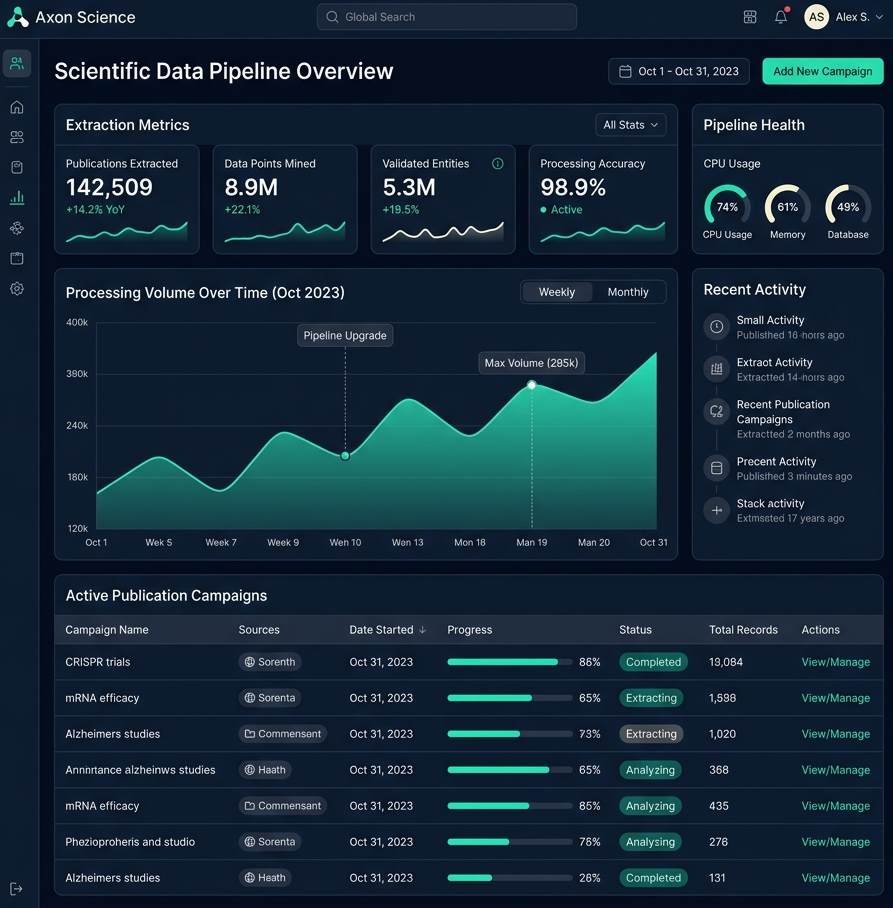Screen dimensions: 893x908
Task: Click the Analysing status badge
Action: 650,841
